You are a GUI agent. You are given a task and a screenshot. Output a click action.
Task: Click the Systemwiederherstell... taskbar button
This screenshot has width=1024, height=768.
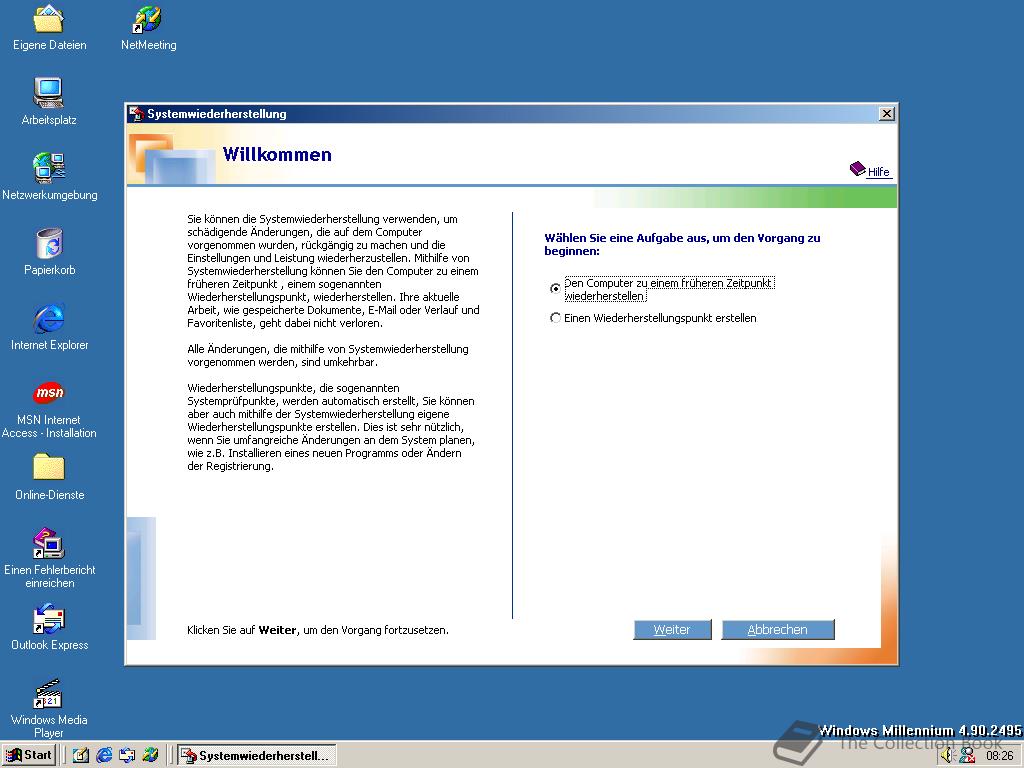point(257,756)
